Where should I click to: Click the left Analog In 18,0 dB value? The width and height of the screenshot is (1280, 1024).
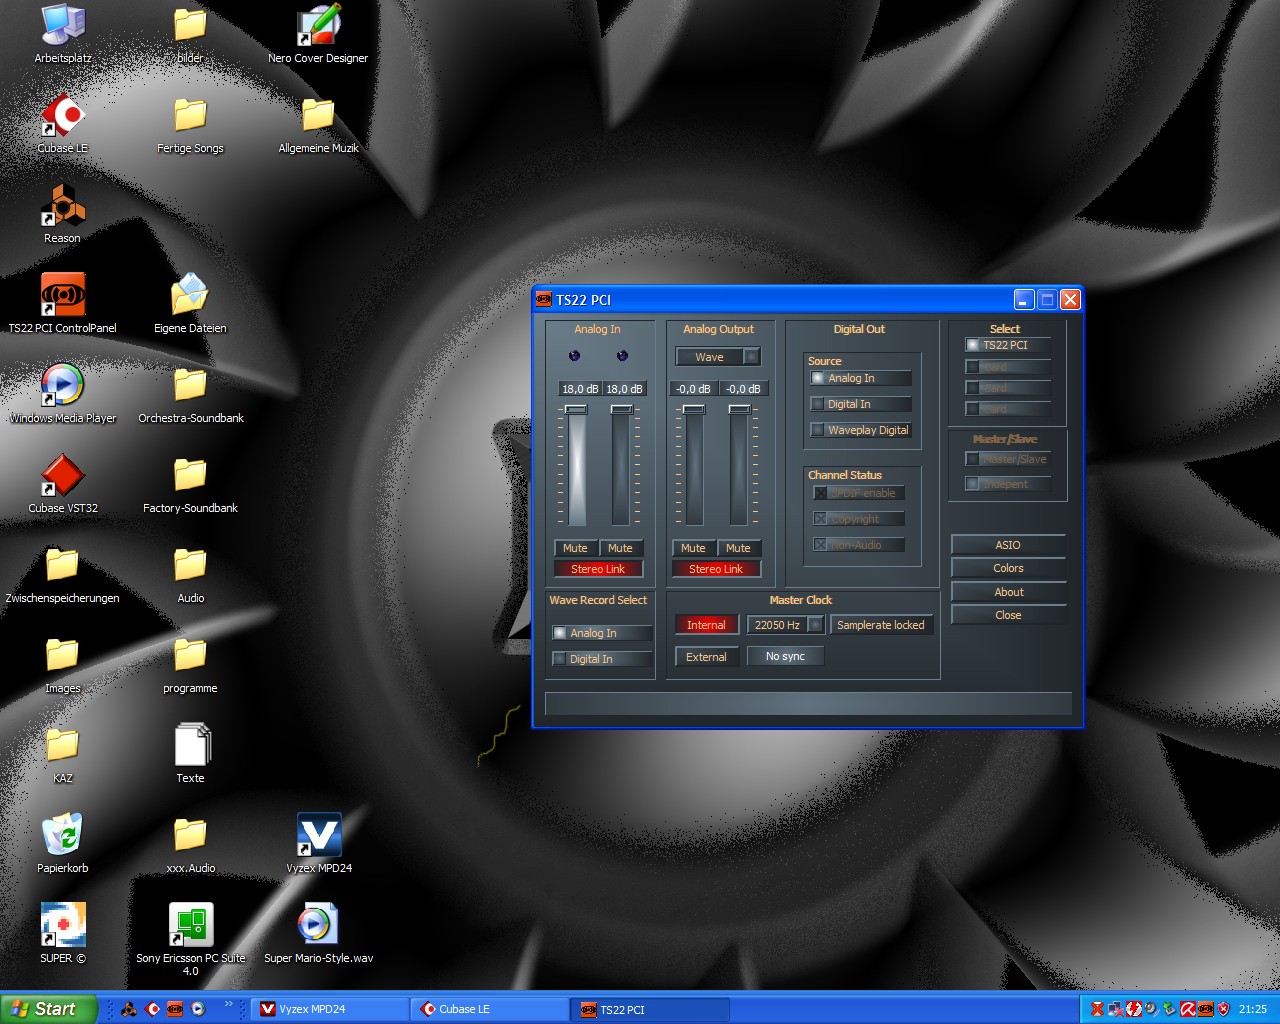(580, 389)
